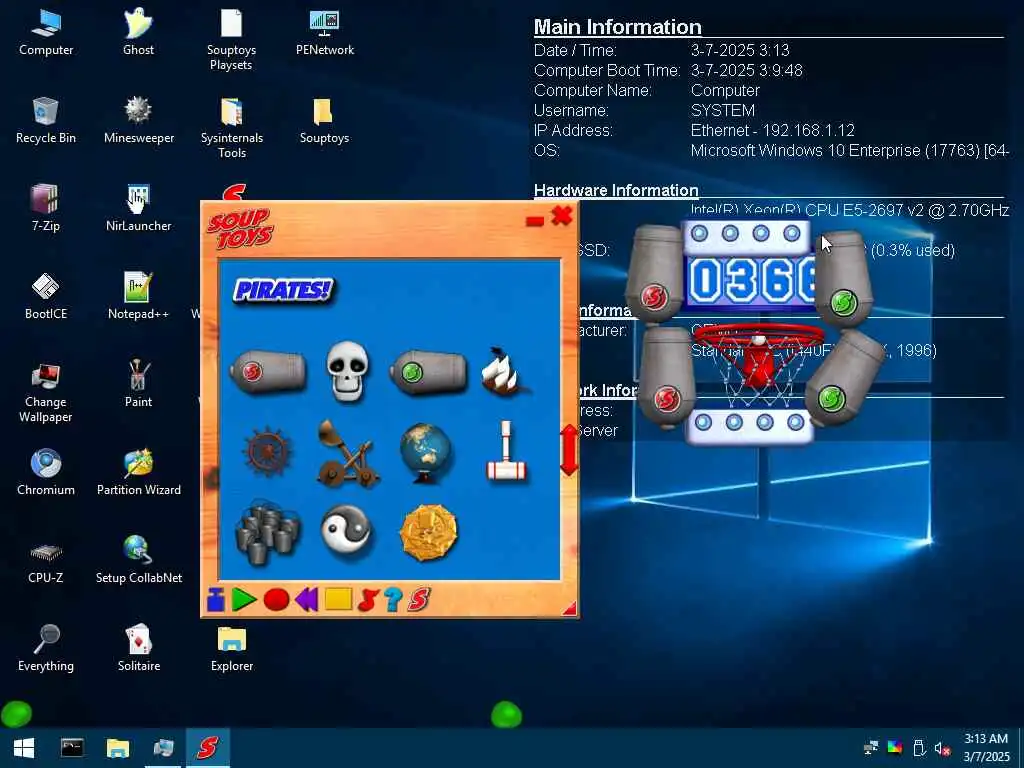Click the 0366 score counter toy
1024x768 pixels.
tap(752, 281)
